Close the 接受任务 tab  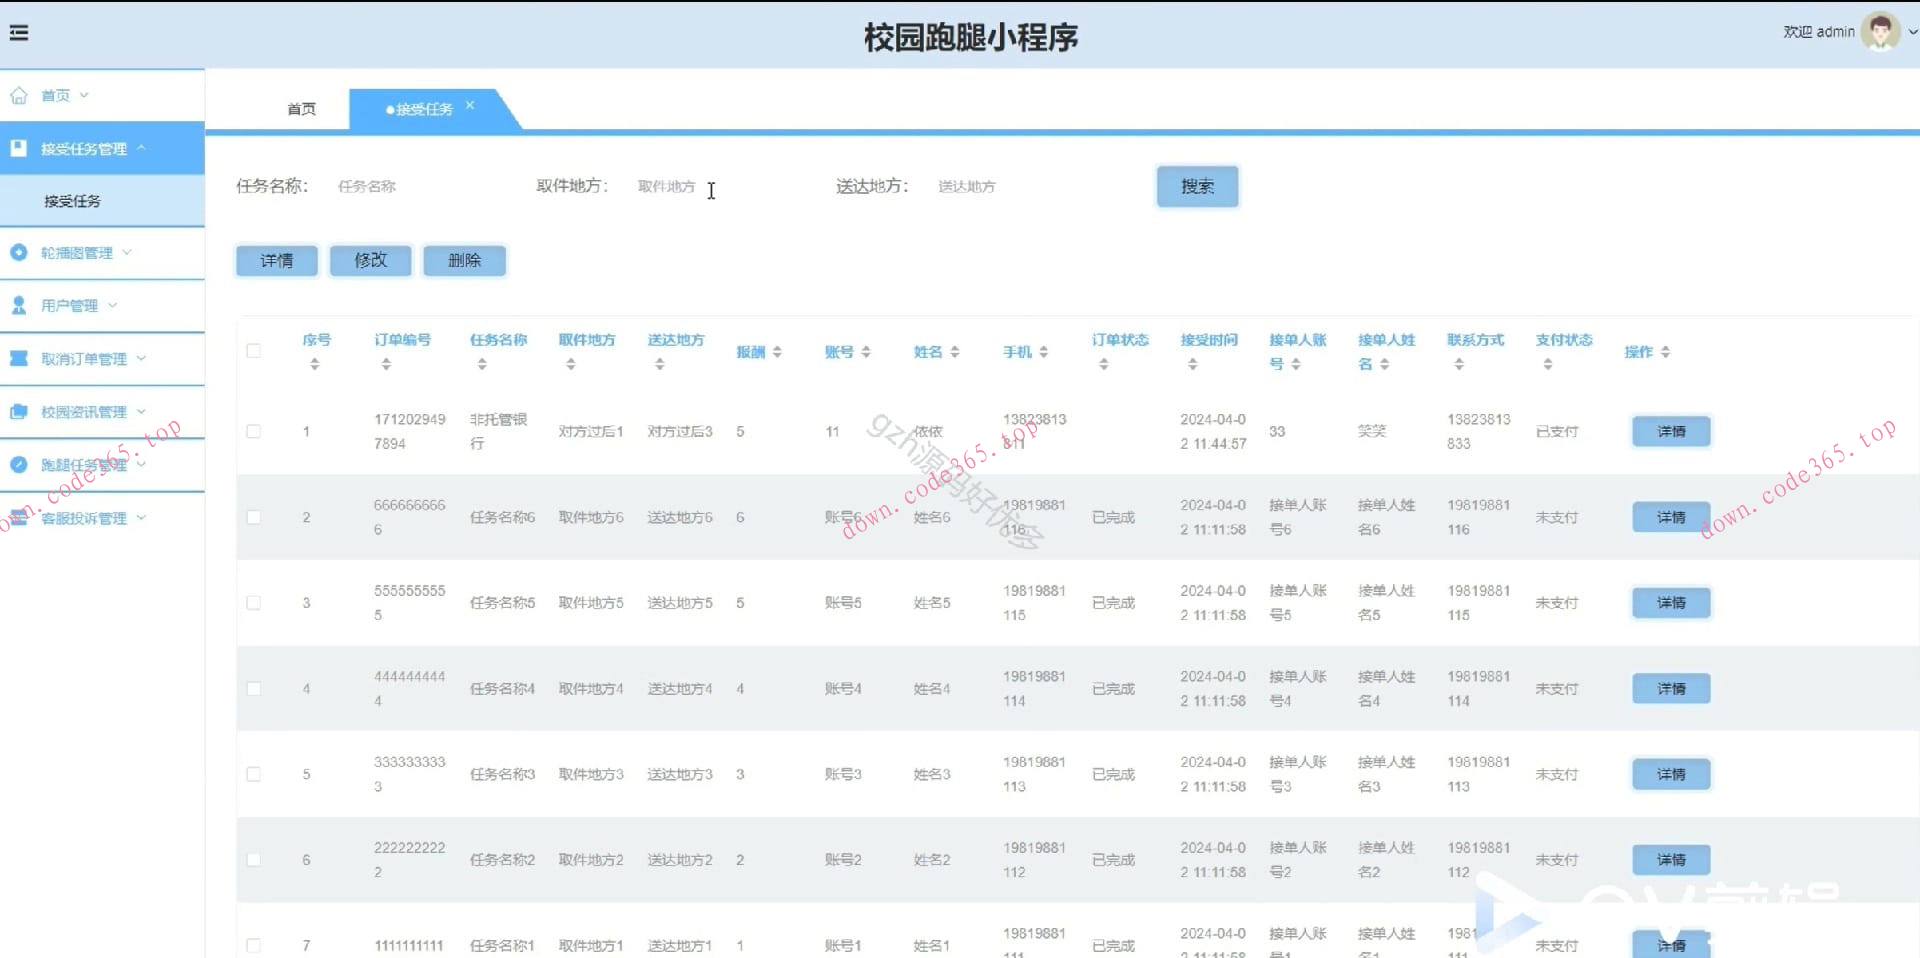[470, 103]
